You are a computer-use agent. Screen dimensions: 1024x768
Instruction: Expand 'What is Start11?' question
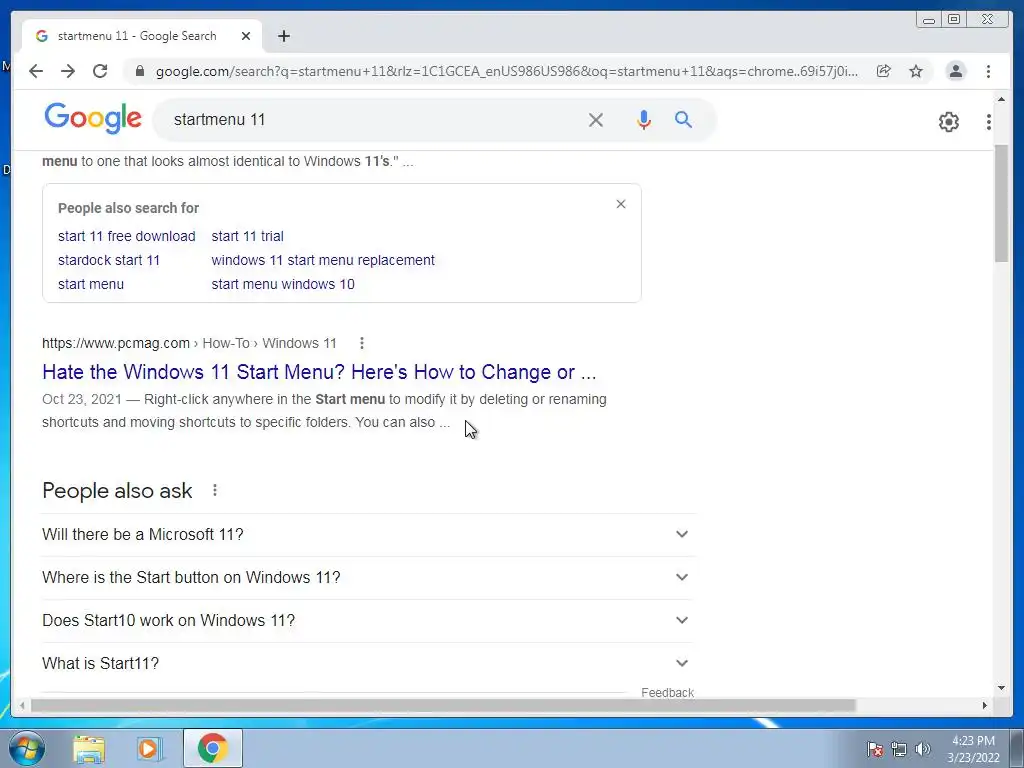click(367, 664)
